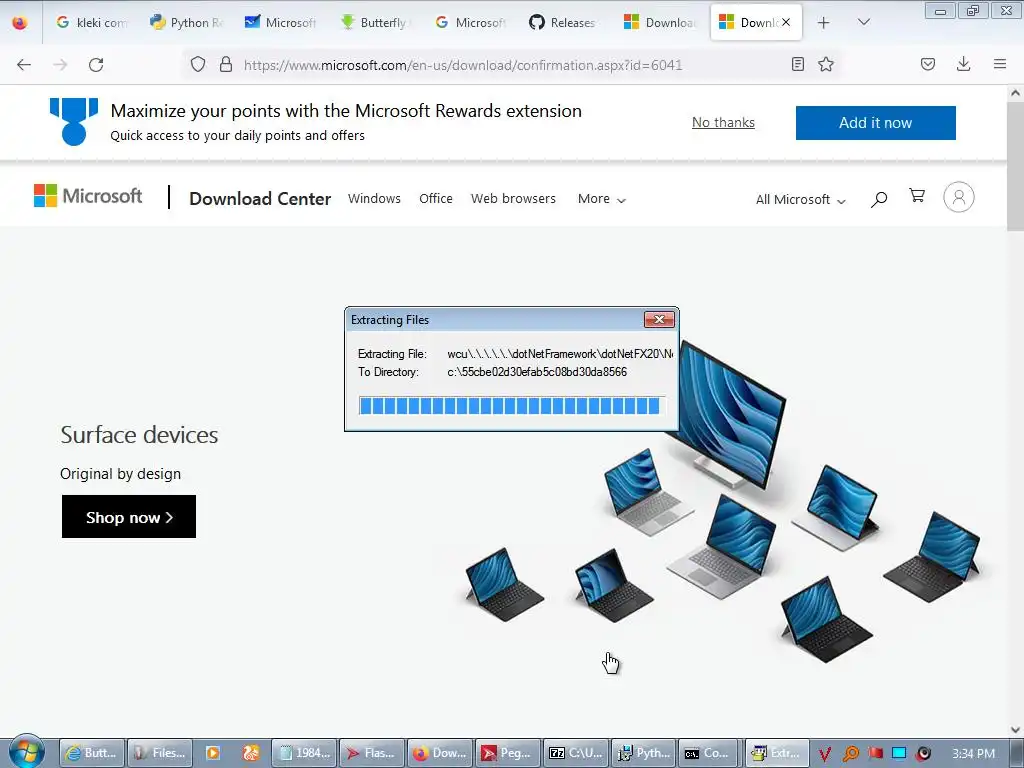The width and height of the screenshot is (1024, 768).
Task: Open a new tab with plus button
Action: (x=824, y=22)
